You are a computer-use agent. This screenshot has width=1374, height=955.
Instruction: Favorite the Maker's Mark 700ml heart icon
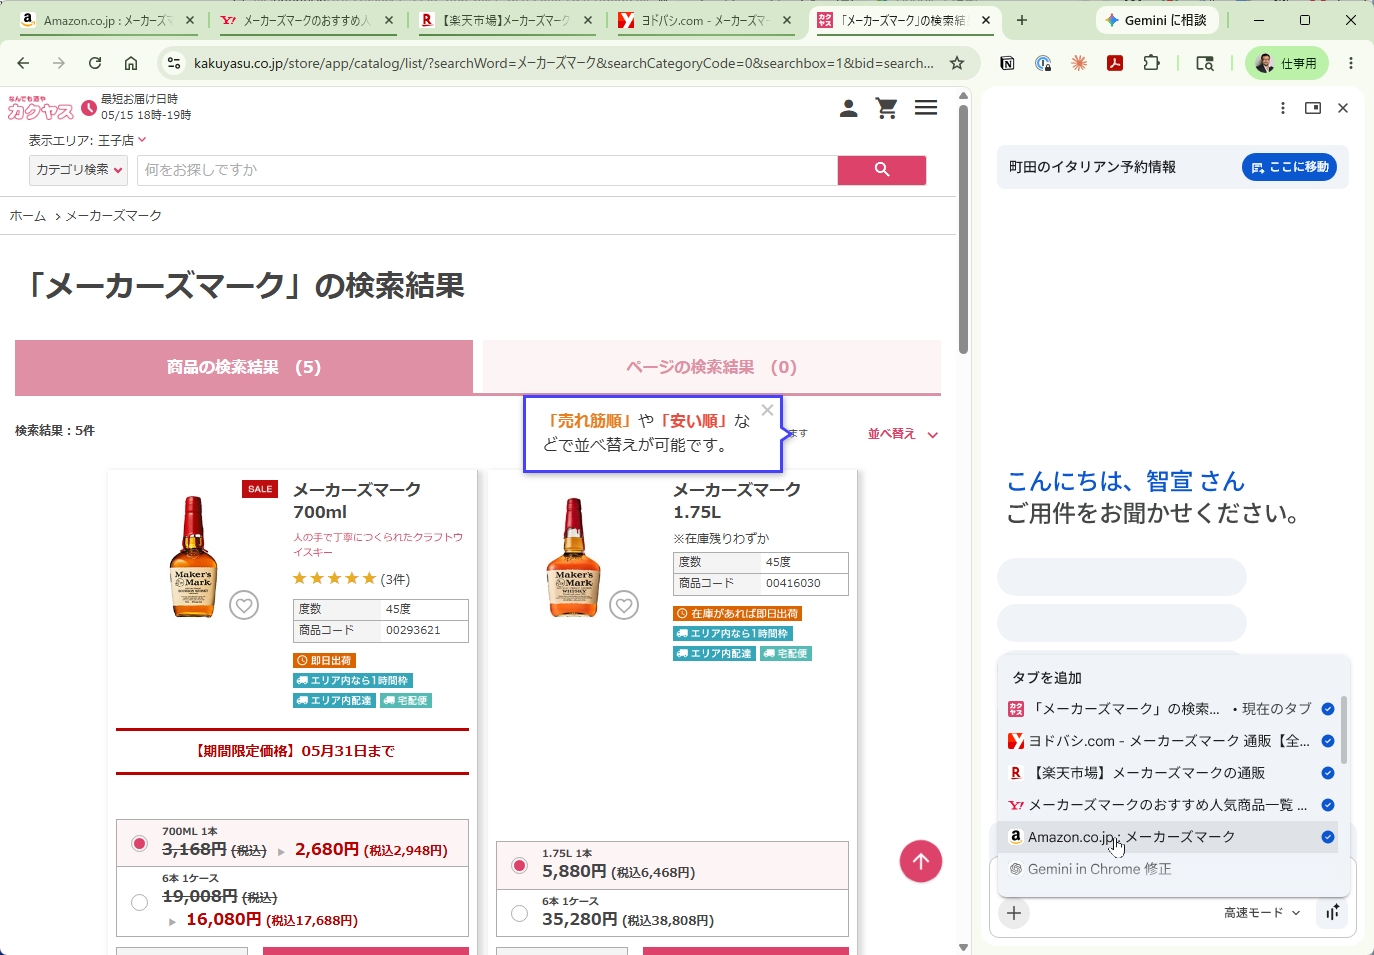tap(244, 605)
